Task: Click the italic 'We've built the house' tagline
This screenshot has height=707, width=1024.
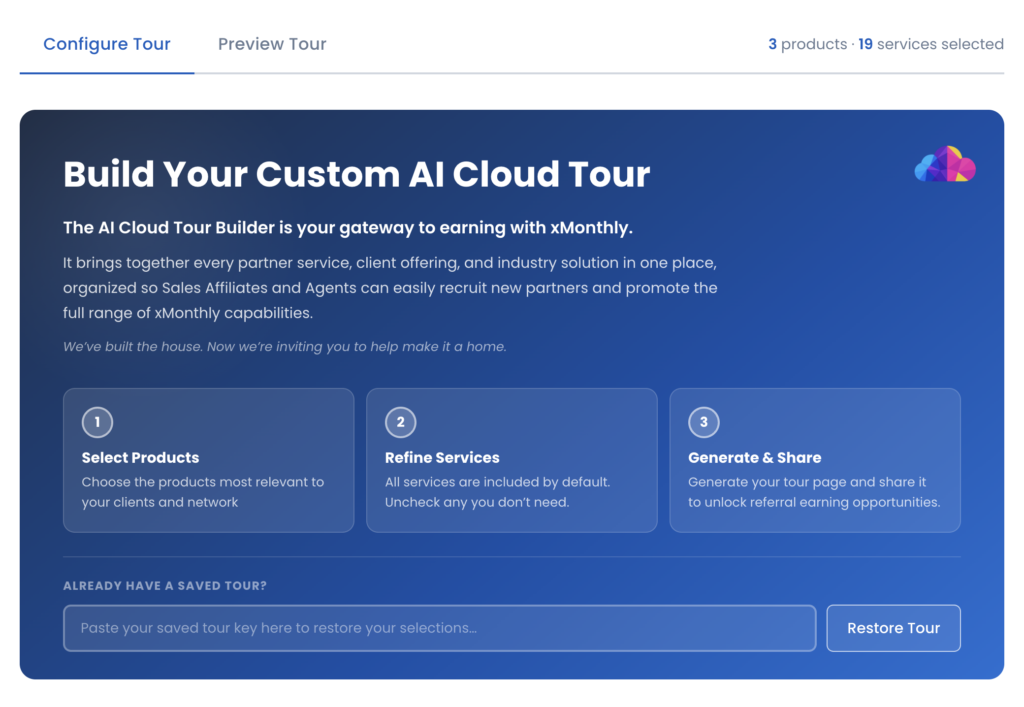Action: 284,347
